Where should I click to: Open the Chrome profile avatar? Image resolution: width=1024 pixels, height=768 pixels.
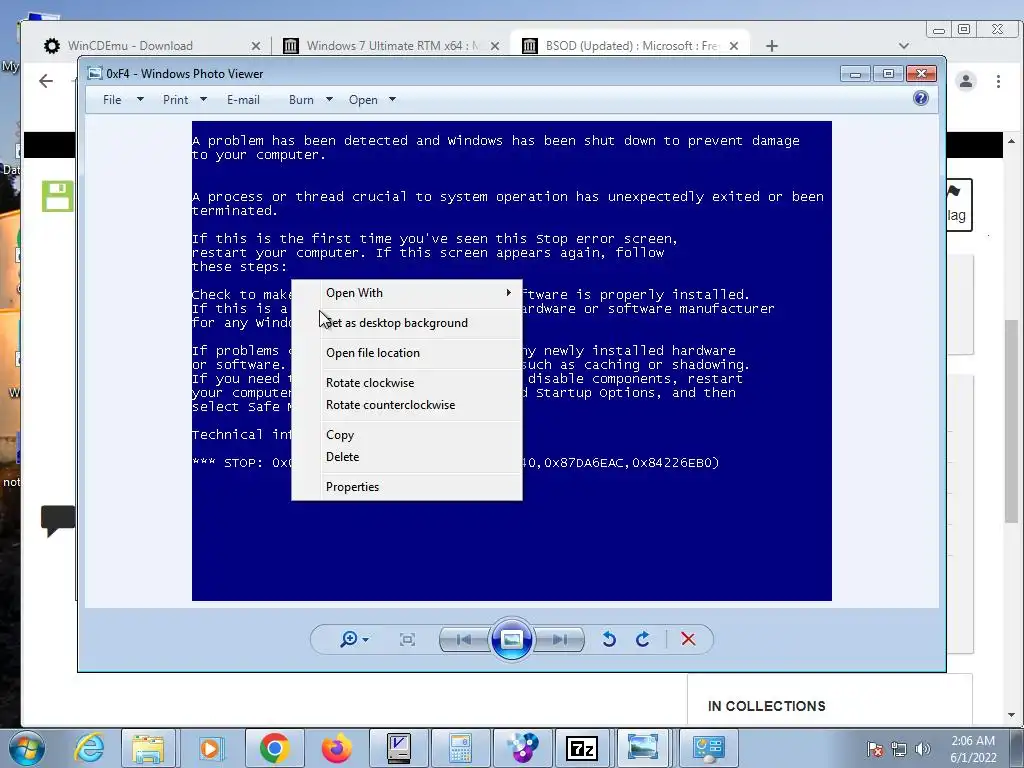[x=965, y=81]
